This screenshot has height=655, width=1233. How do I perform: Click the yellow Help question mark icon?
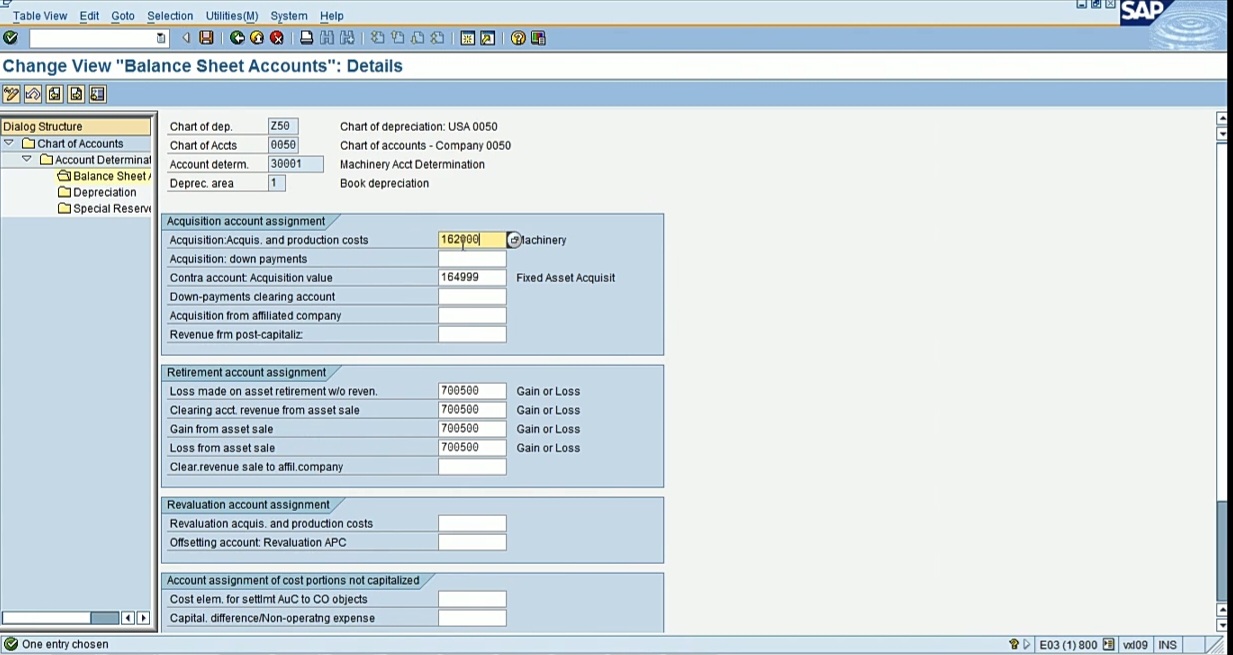pos(518,38)
